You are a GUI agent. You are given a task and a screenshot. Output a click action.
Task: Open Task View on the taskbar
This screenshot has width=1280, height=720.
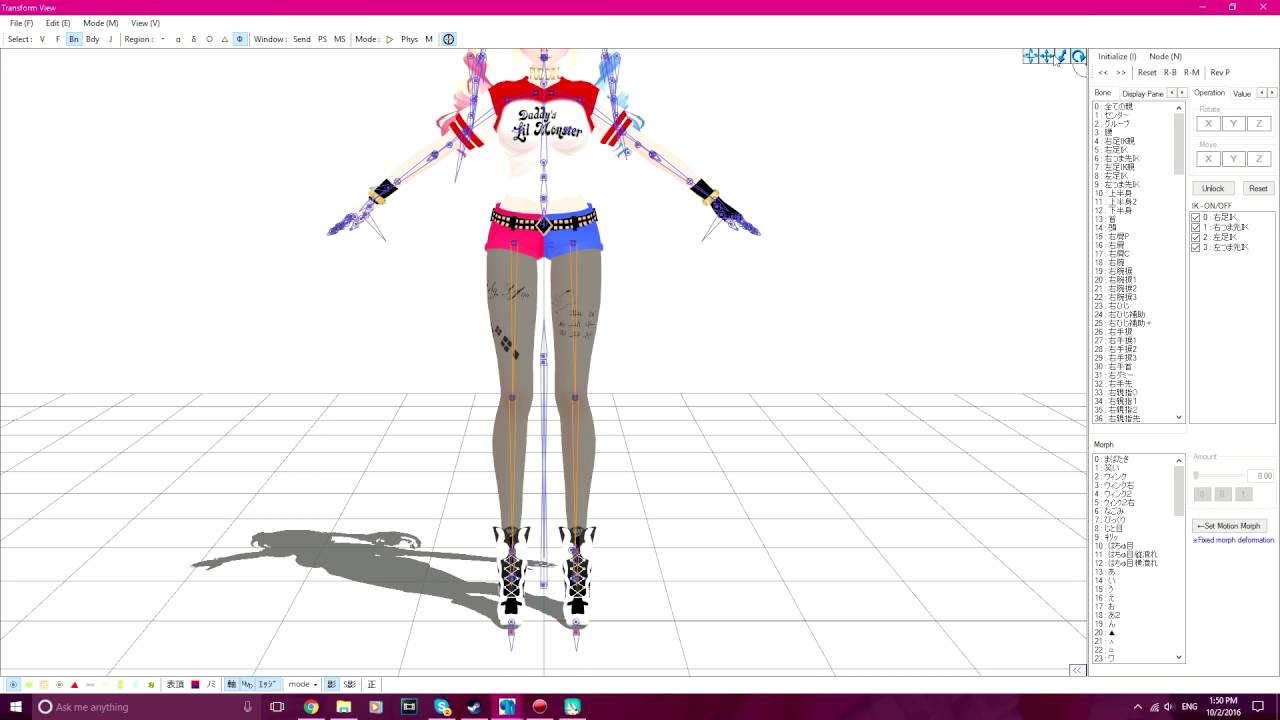pyautogui.click(x=277, y=707)
